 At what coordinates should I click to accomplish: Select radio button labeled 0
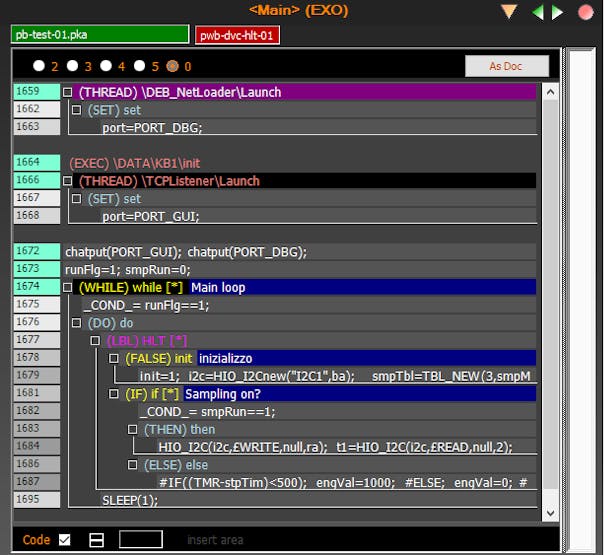tap(173, 66)
